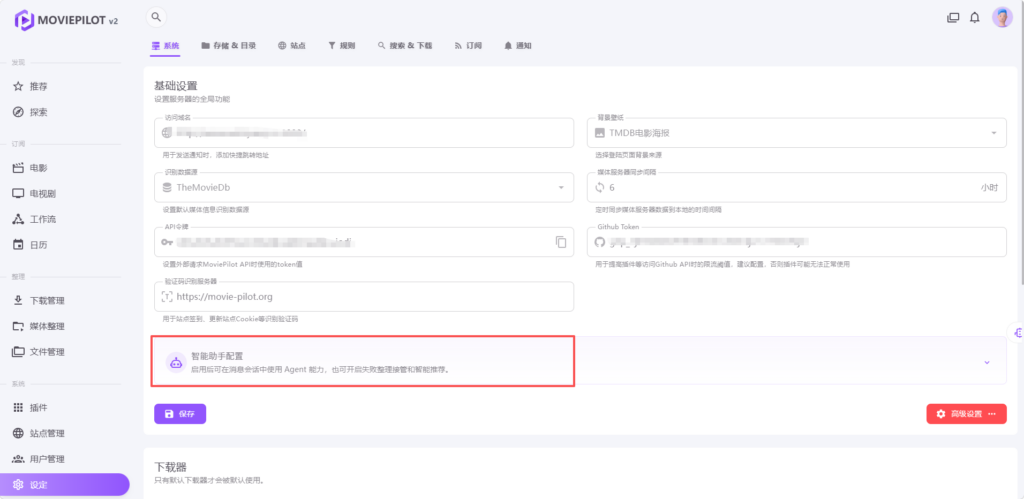Click the image icon in 背景壁纸 field
Image resolution: width=1024 pixels, height=499 pixels.
600,133
